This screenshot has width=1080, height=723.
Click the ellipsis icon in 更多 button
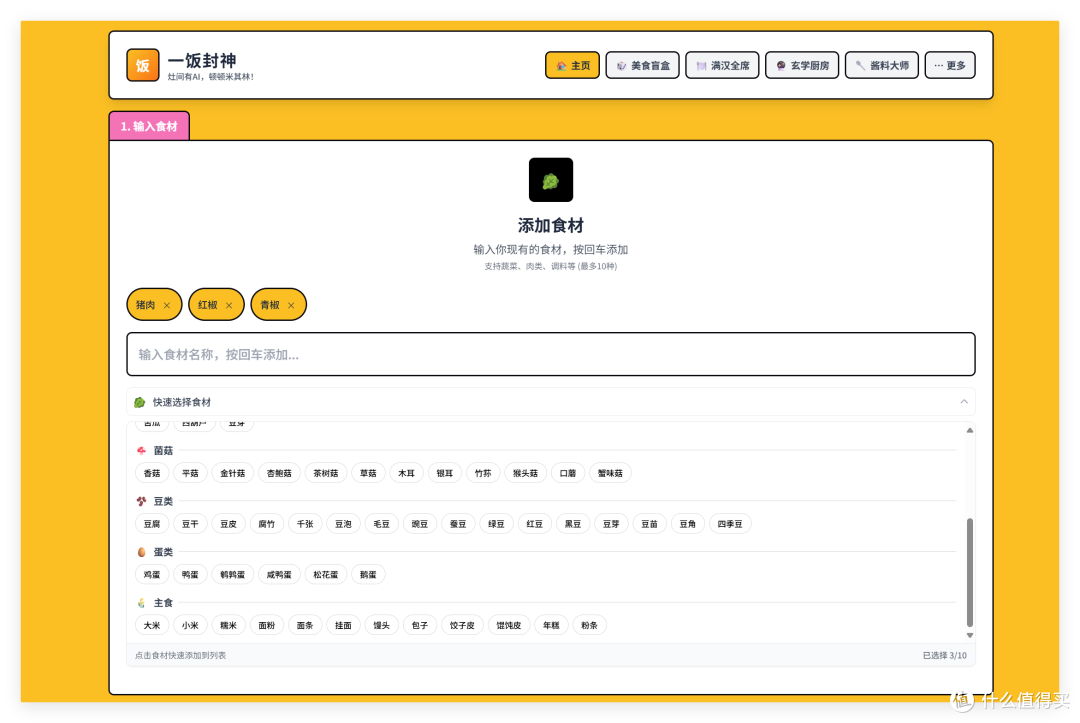click(938, 65)
